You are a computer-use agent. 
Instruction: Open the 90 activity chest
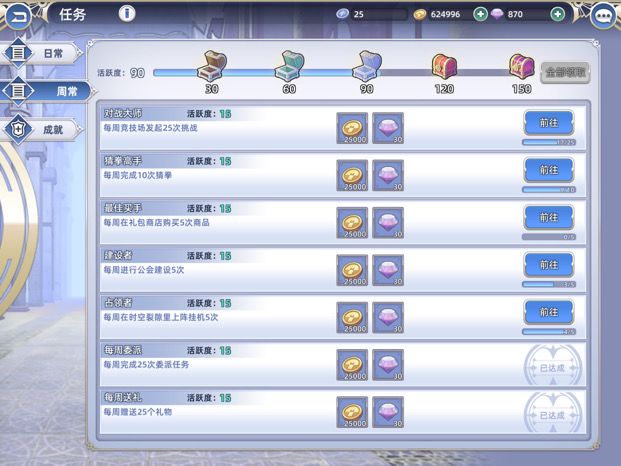coord(367,66)
